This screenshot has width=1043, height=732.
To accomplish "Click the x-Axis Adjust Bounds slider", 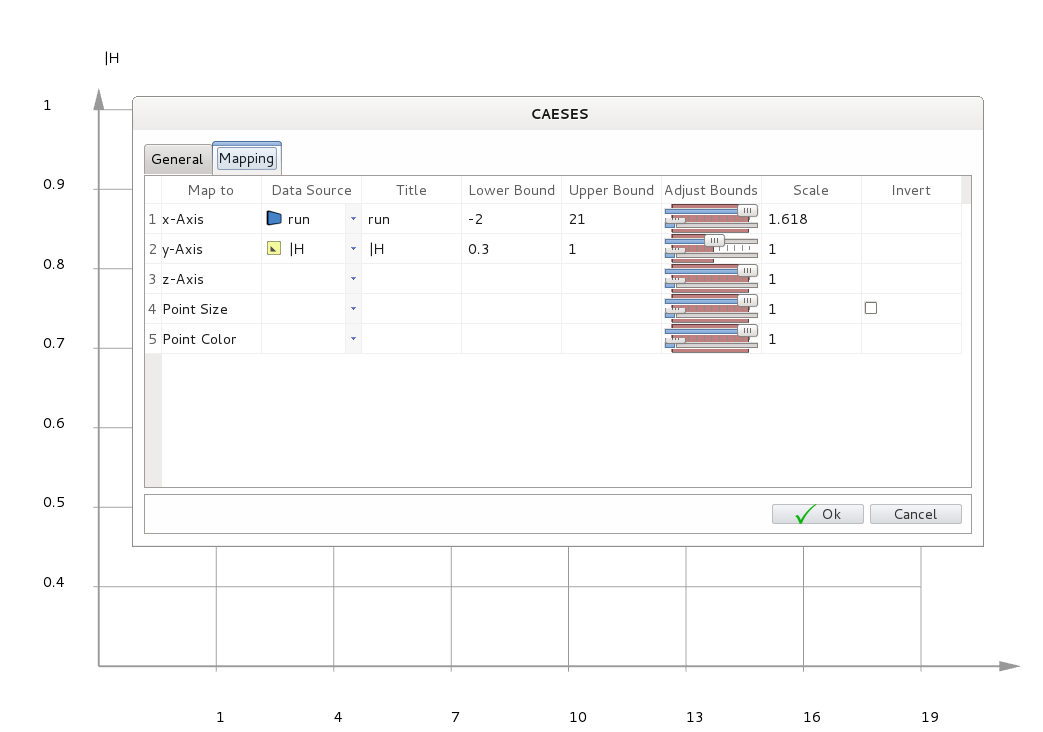I will pos(711,219).
